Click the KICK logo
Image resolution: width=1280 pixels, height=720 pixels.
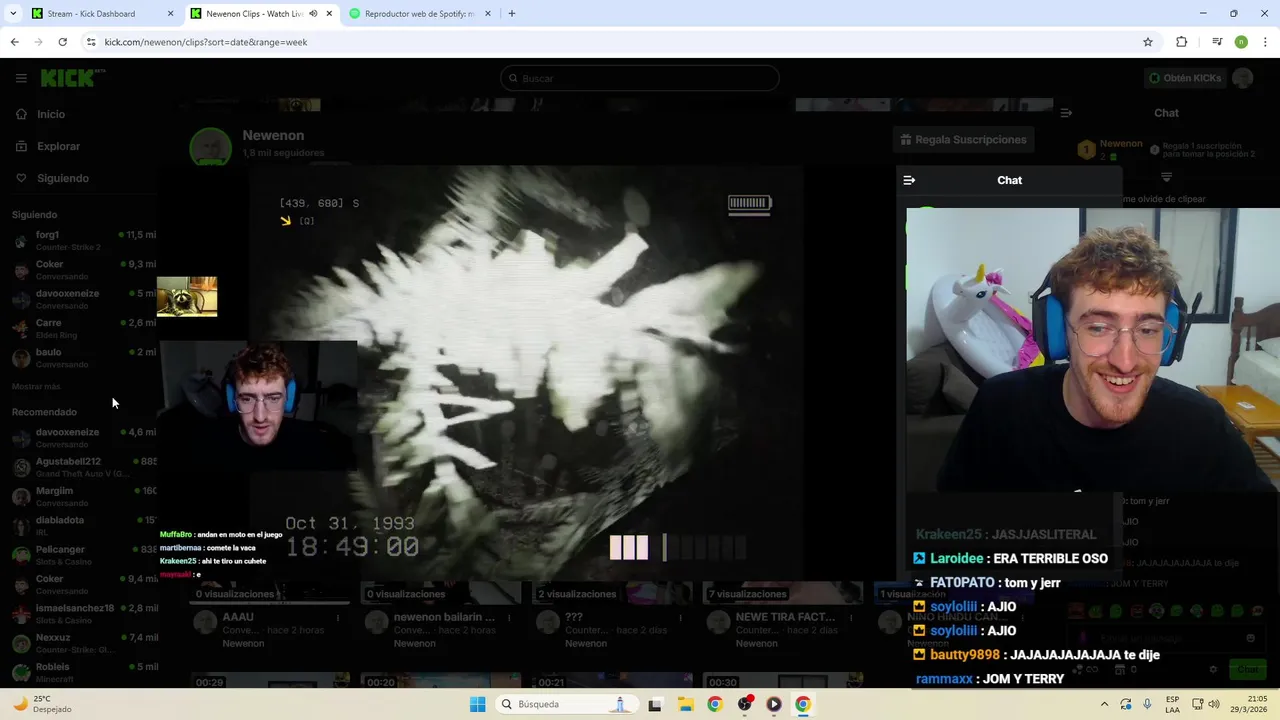point(73,78)
